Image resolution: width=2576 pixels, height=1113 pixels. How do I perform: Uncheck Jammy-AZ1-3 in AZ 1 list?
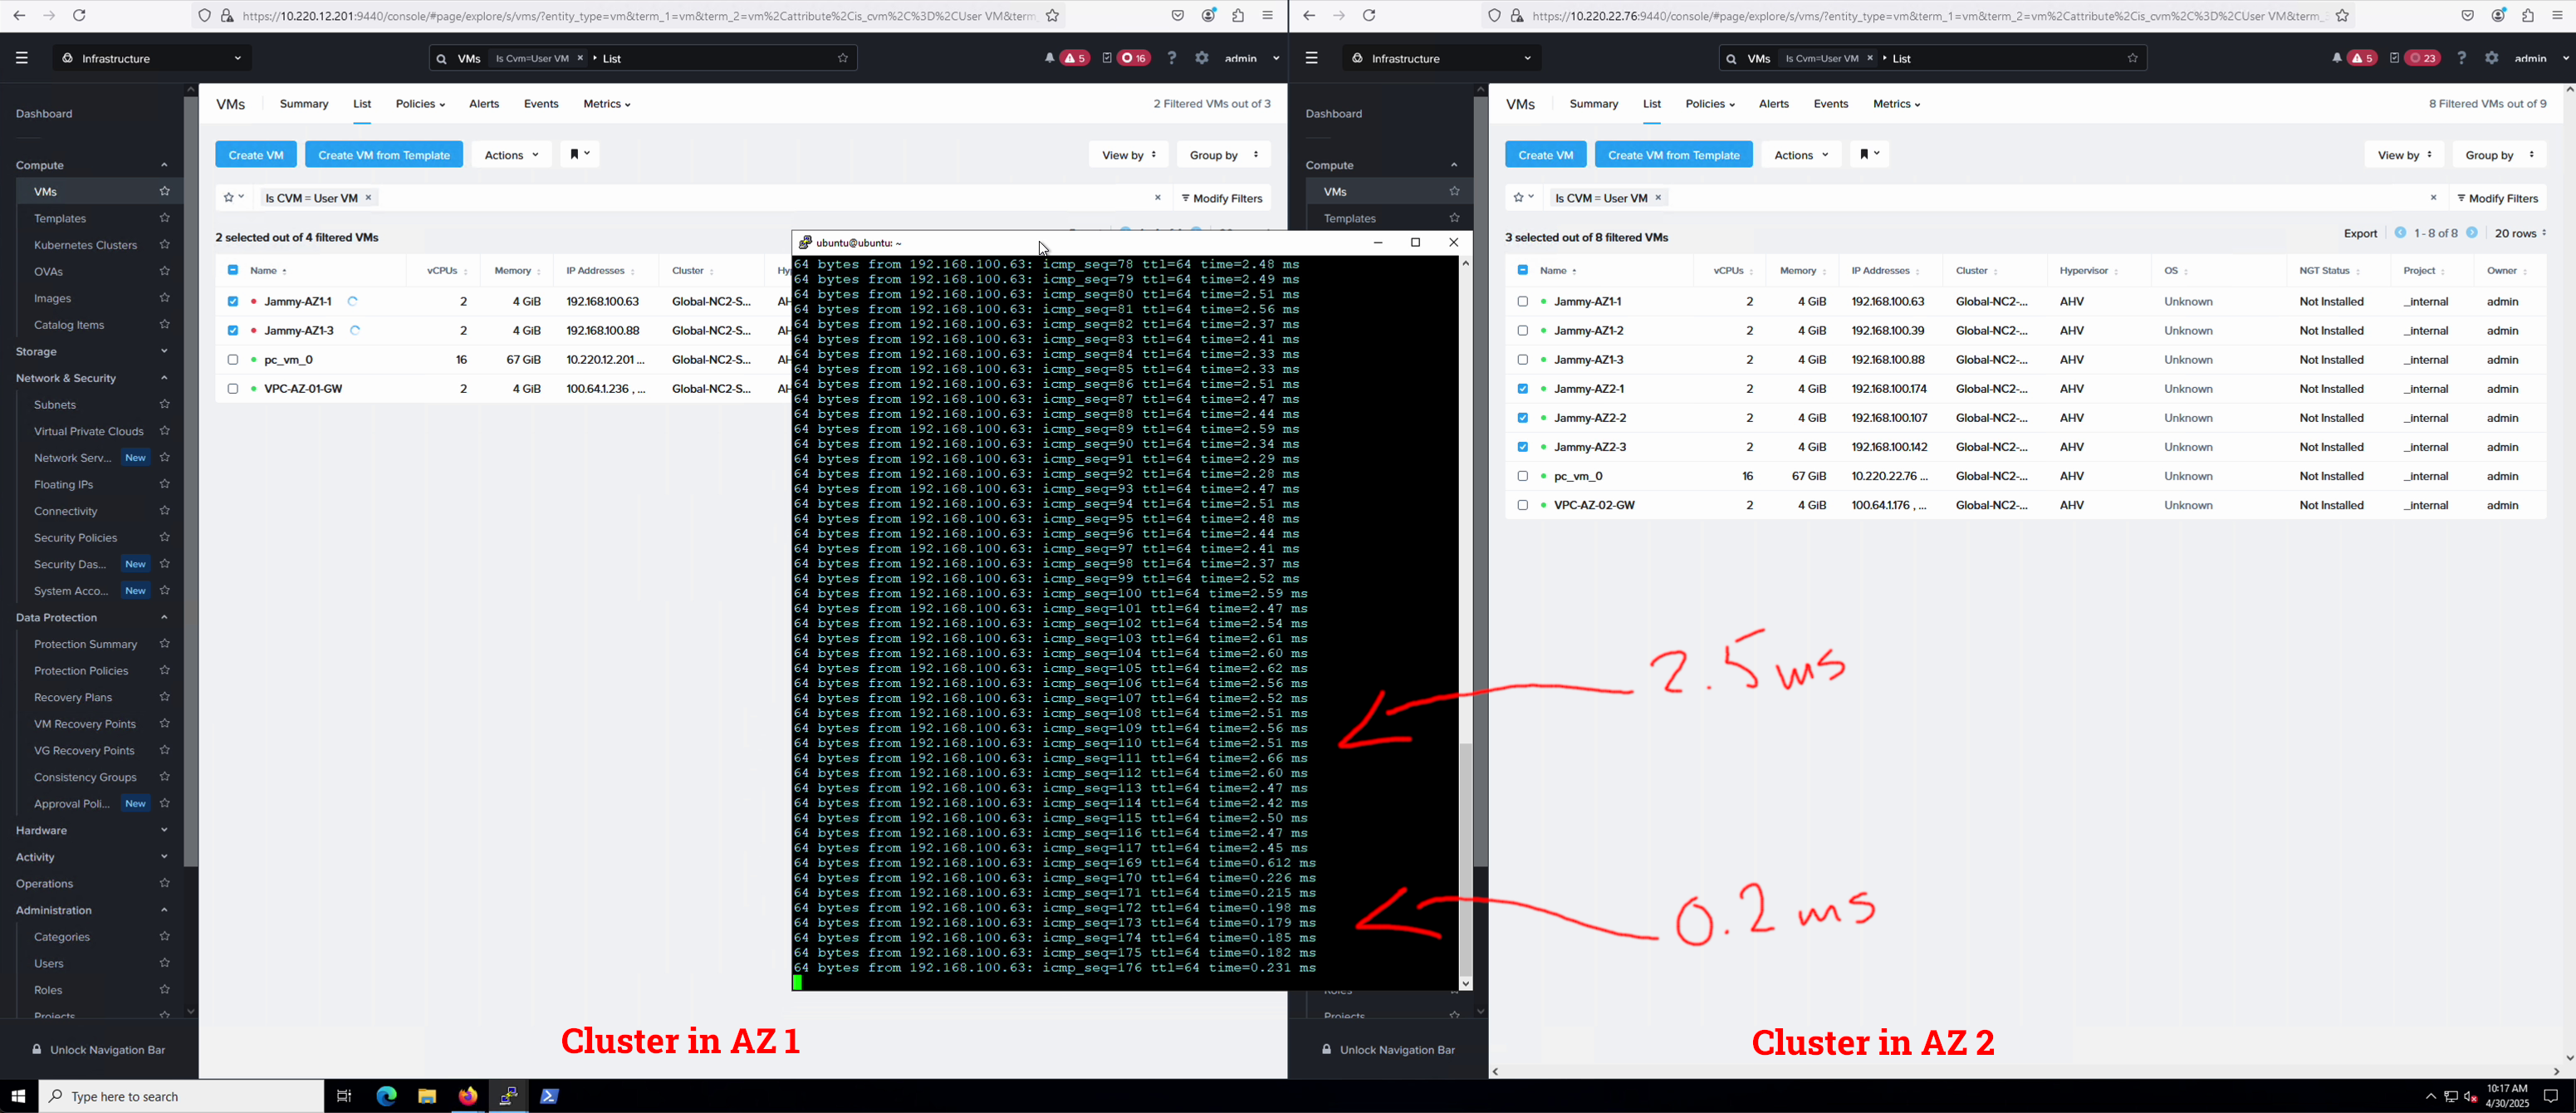[233, 330]
